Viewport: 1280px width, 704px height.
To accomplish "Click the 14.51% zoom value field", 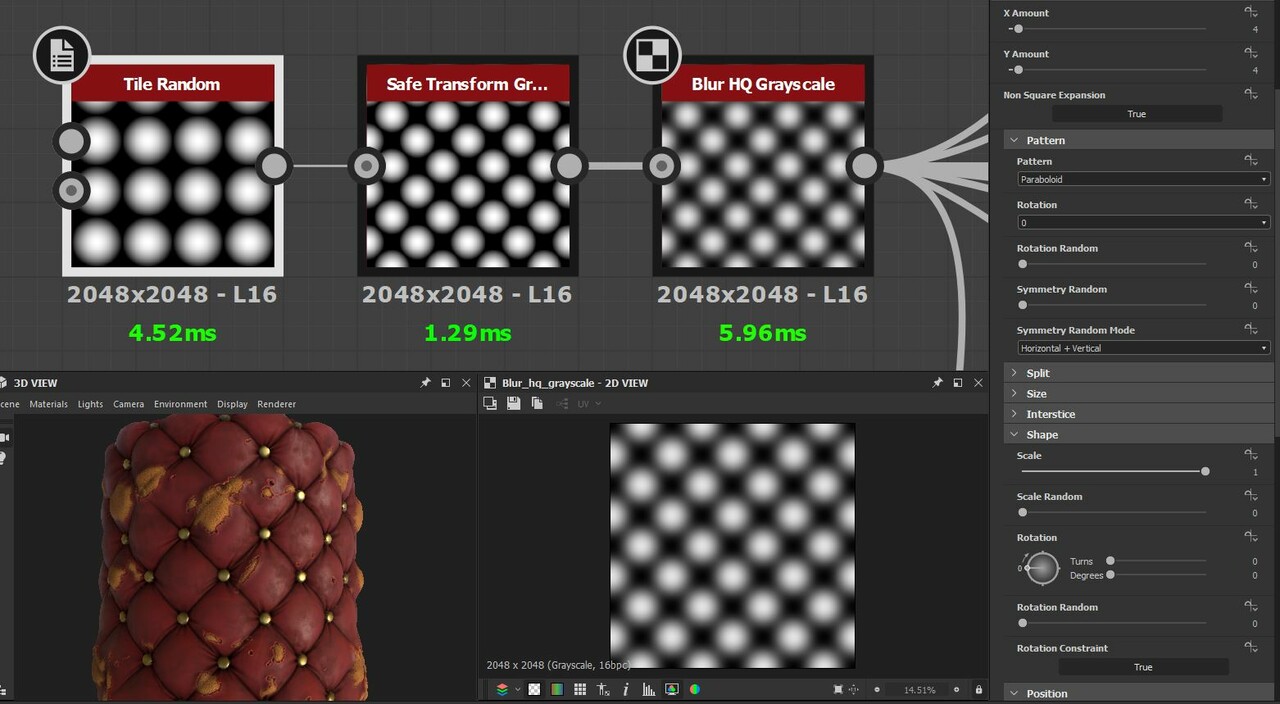I will pos(919,690).
